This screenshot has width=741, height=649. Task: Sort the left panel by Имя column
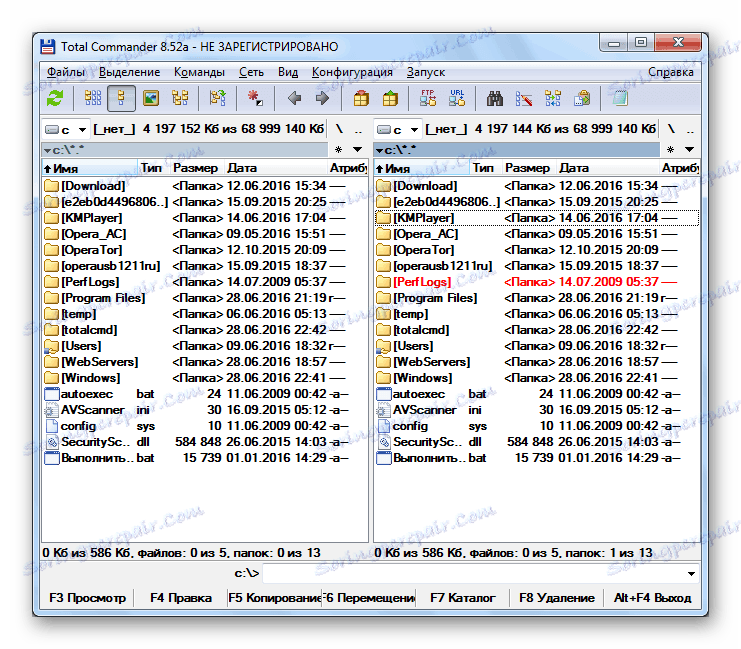[x=90, y=168]
